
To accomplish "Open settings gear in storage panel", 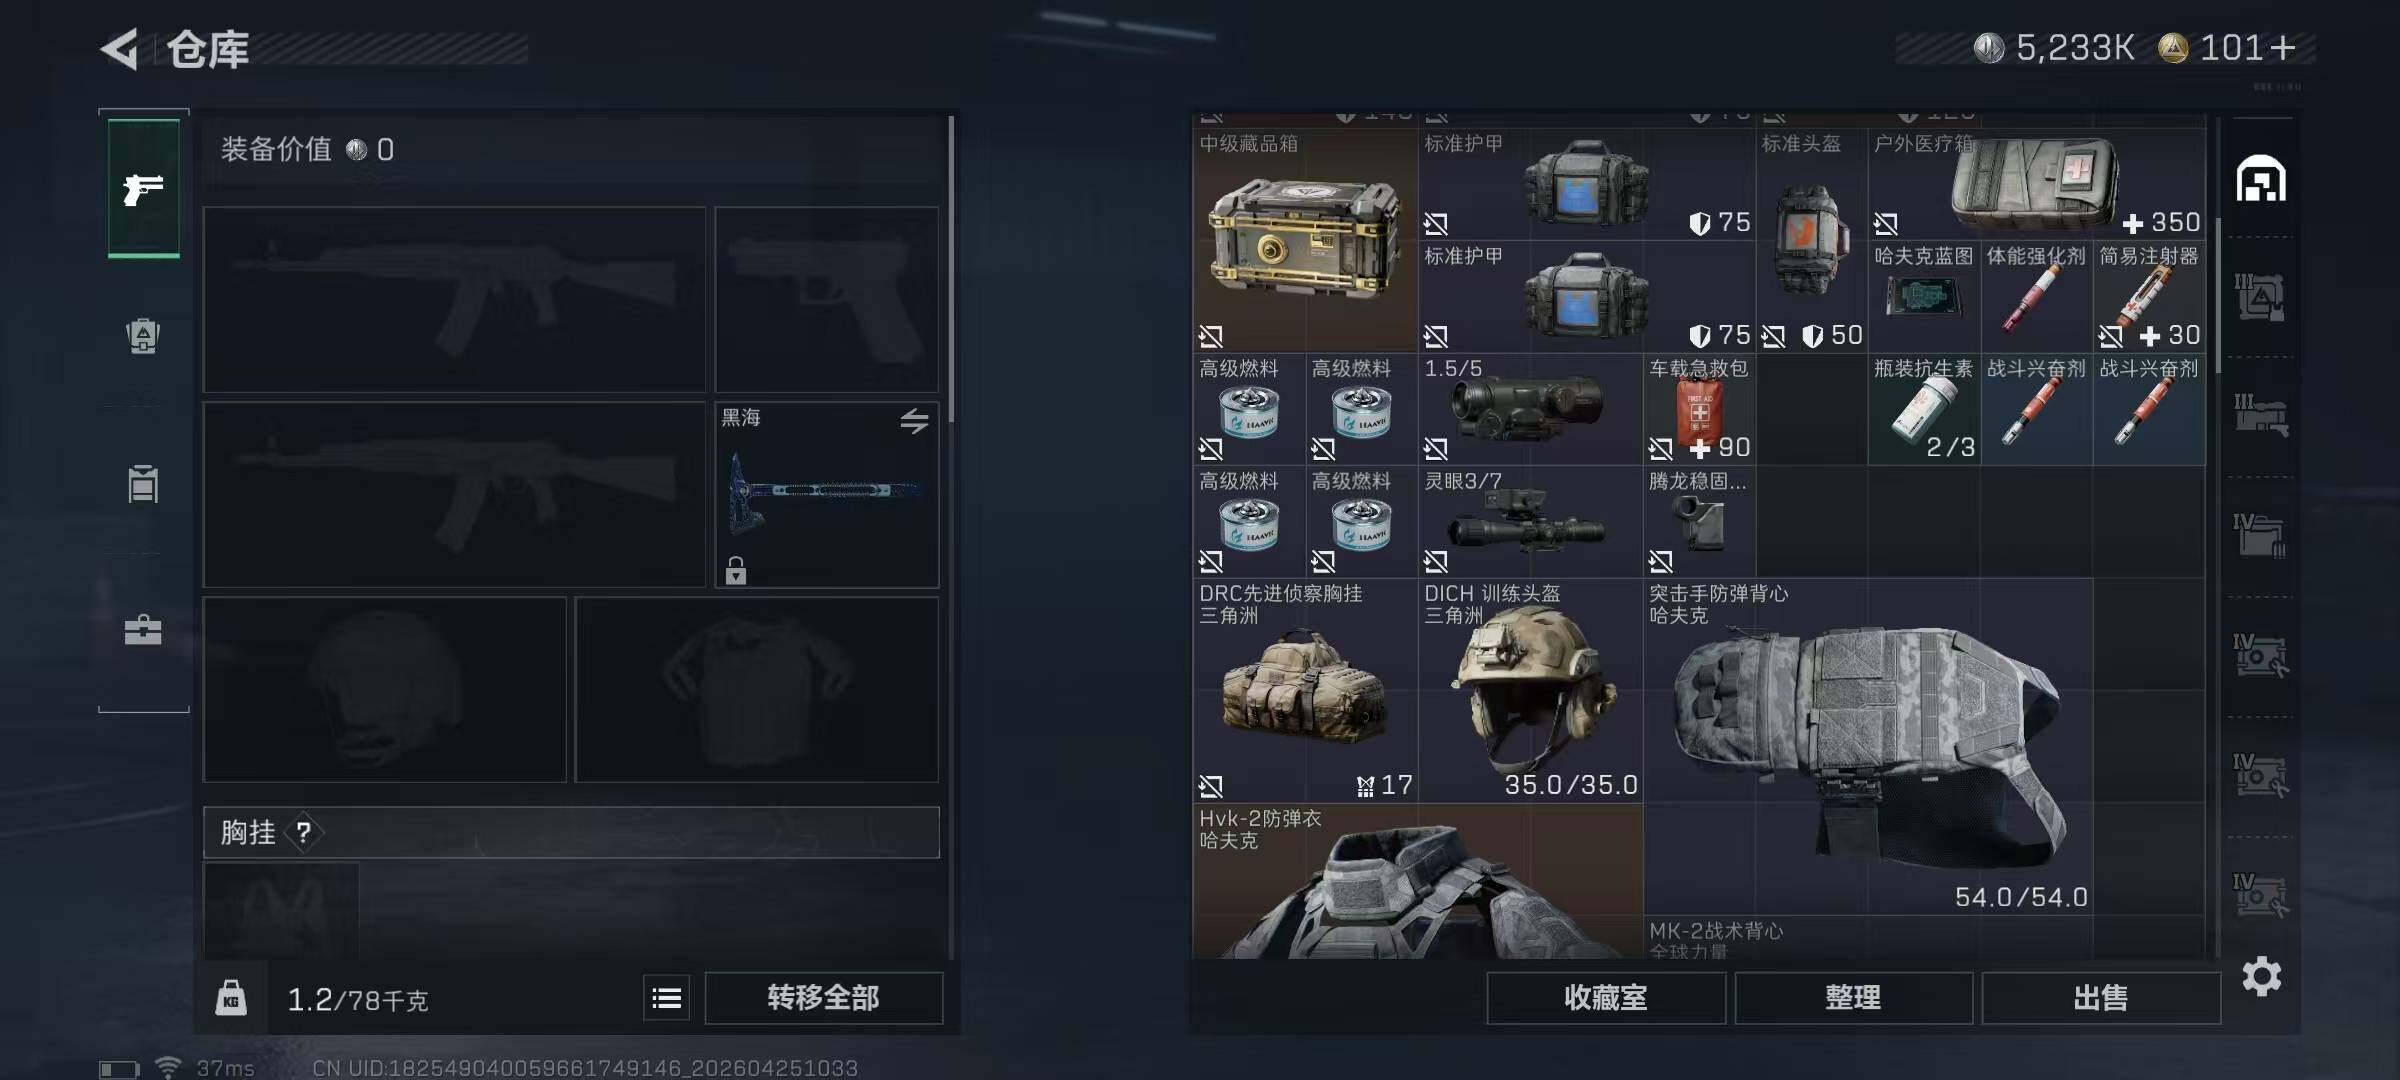I will [2262, 976].
